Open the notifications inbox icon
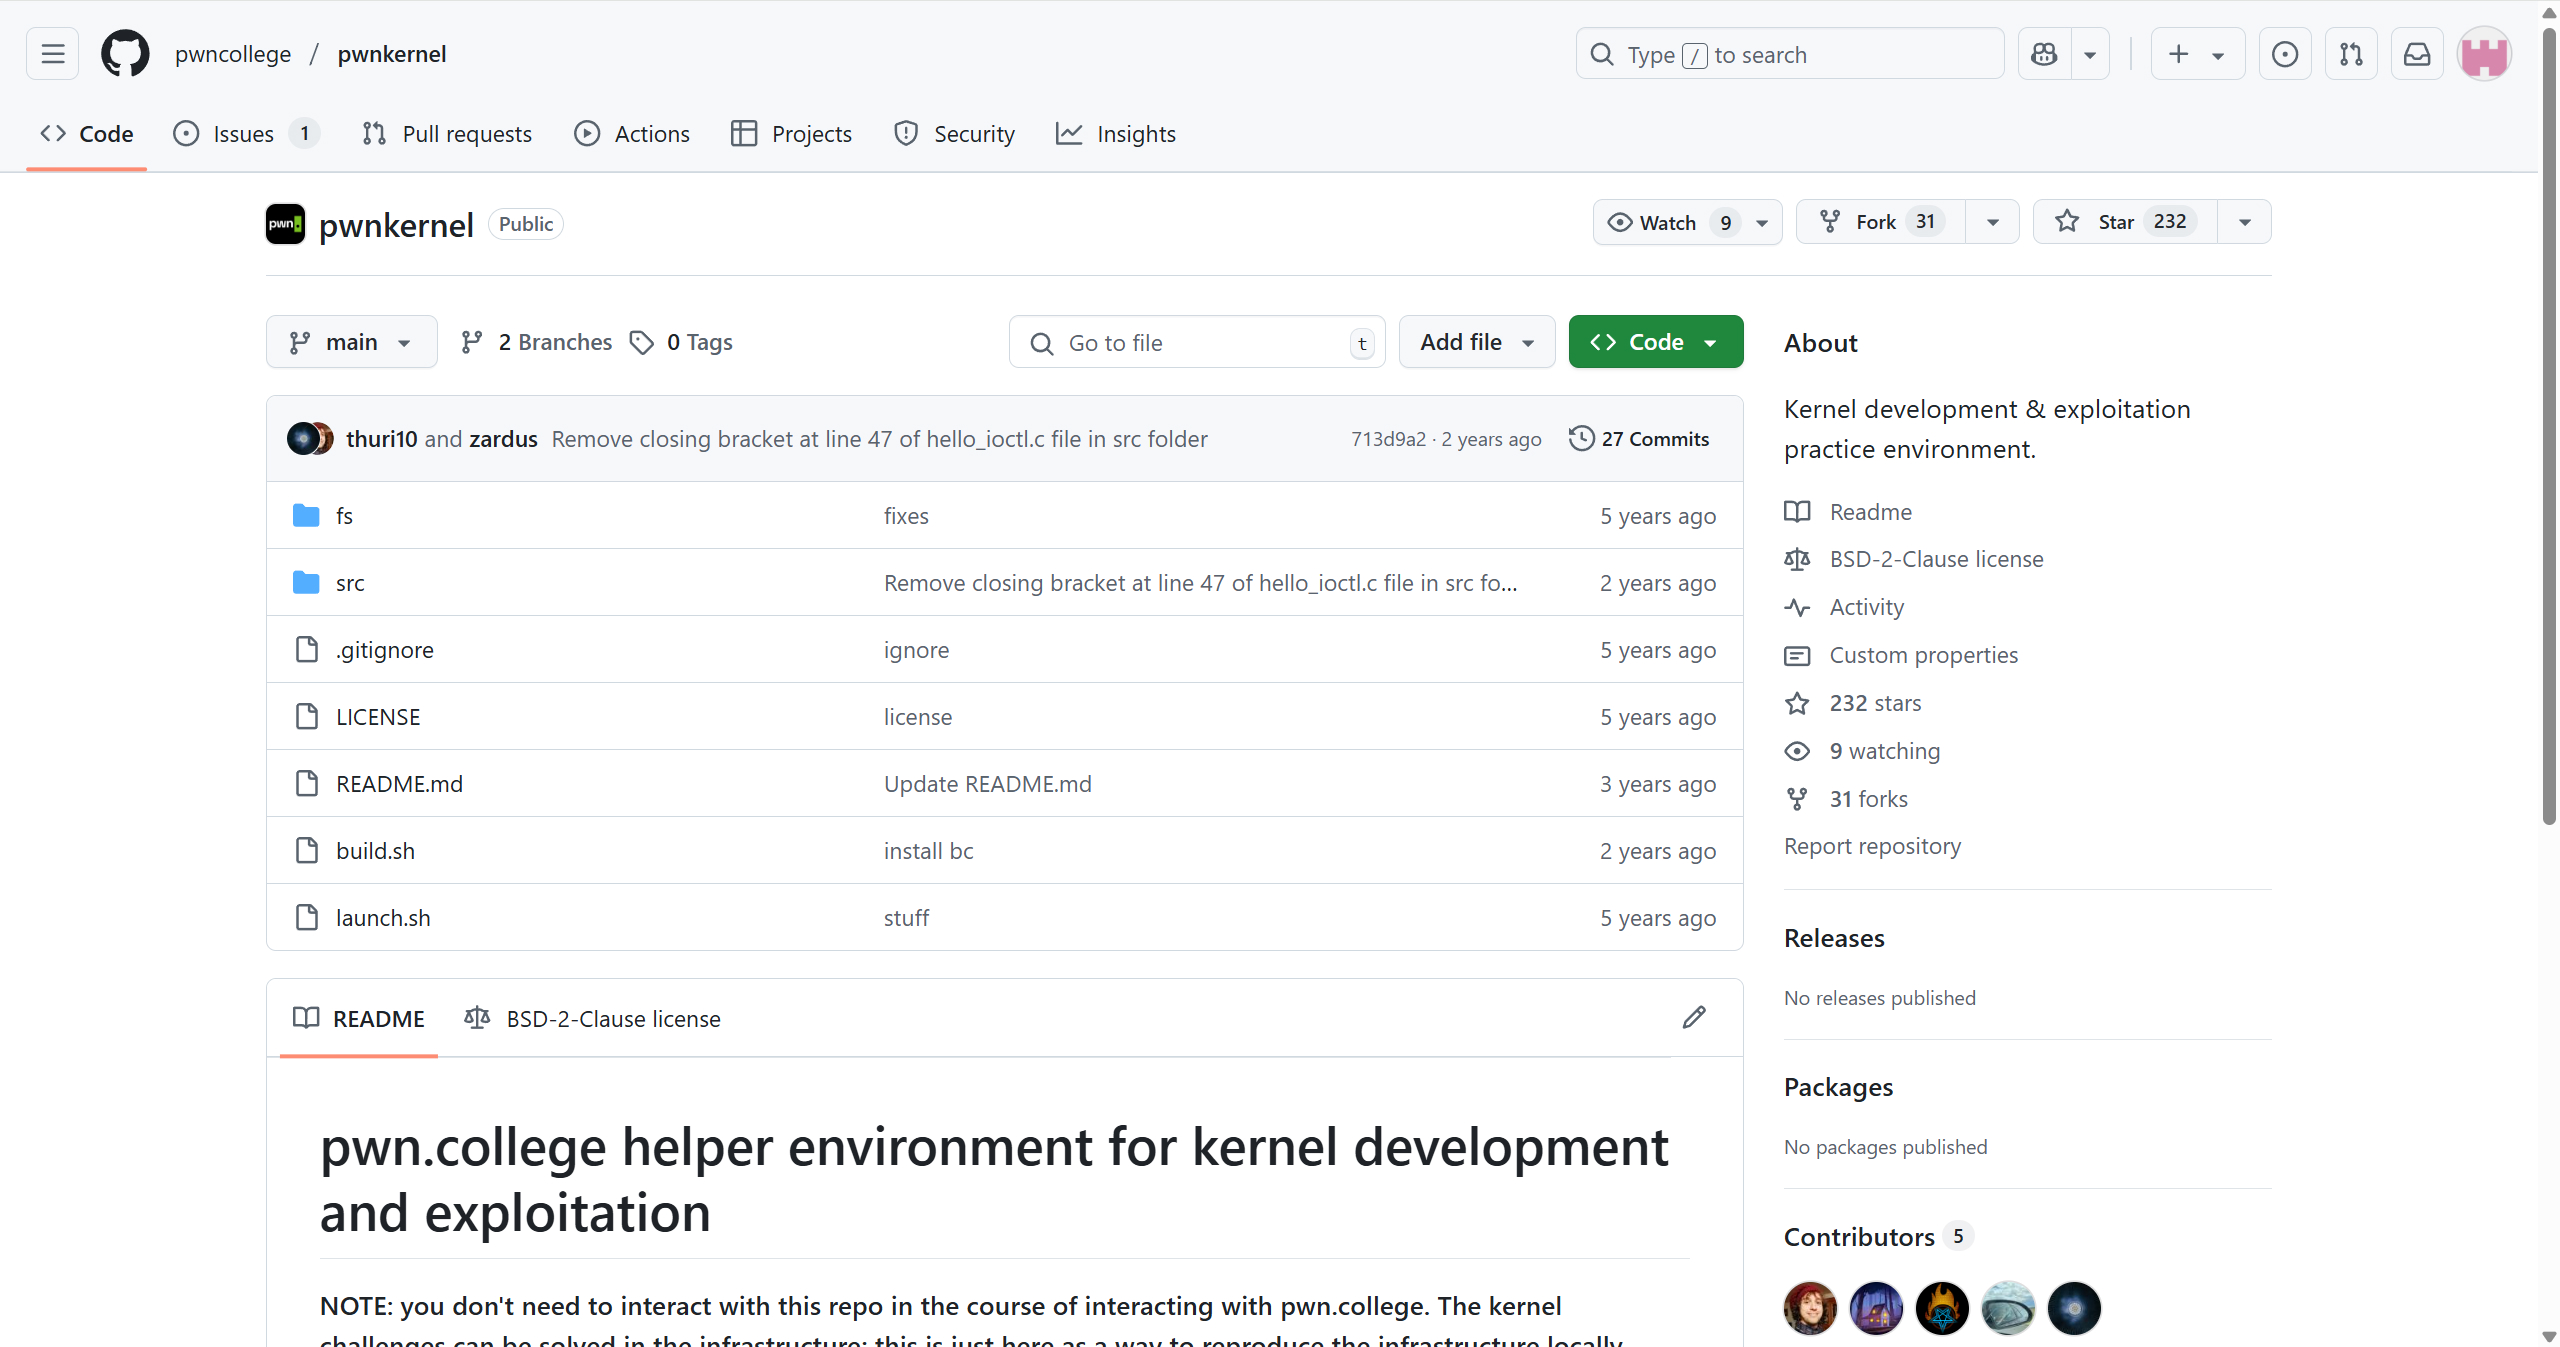The image size is (2560, 1347). (2417, 54)
